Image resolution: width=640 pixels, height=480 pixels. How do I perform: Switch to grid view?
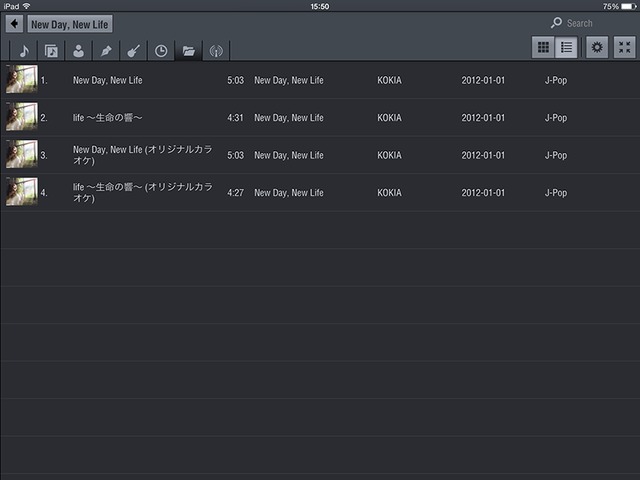pyautogui.click(x=543, y=48)
